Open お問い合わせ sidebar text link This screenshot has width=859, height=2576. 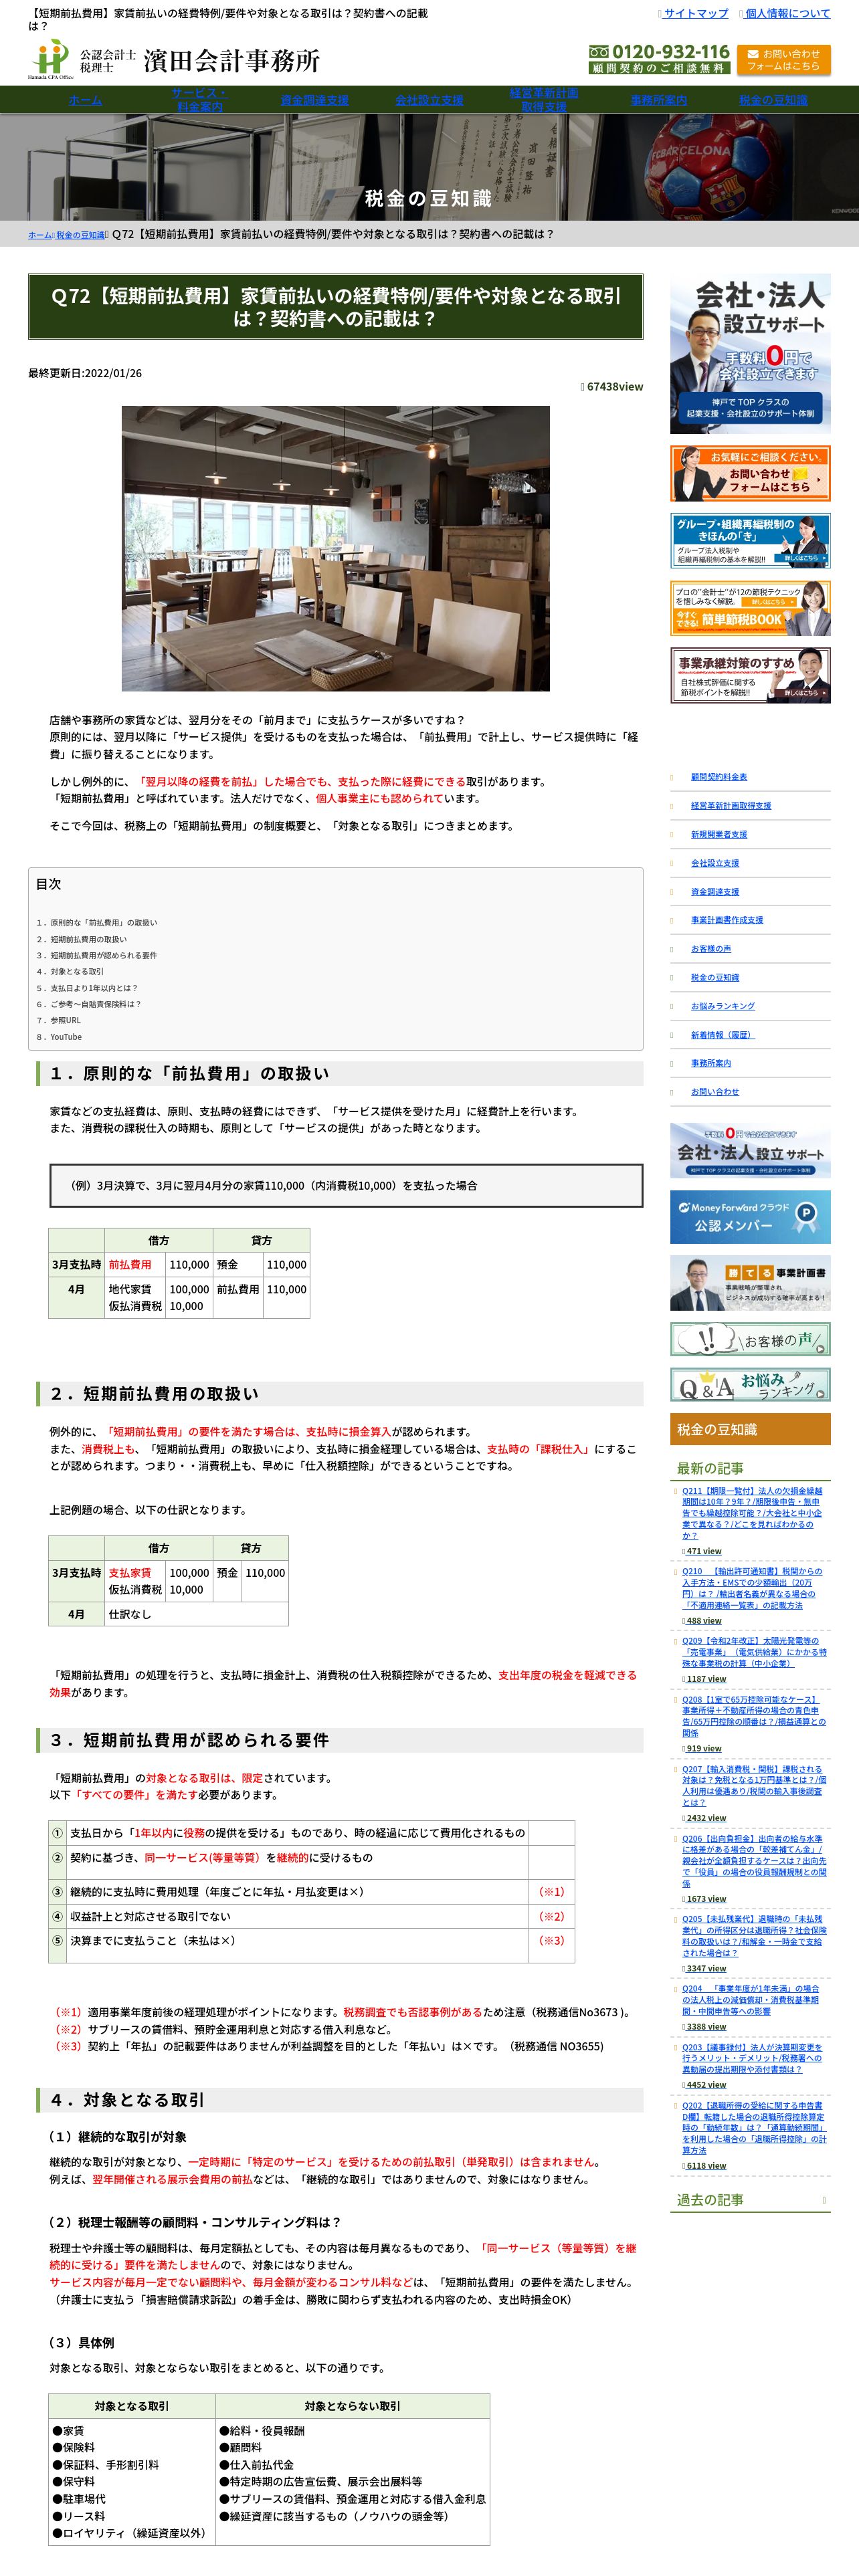[715, 1092]
